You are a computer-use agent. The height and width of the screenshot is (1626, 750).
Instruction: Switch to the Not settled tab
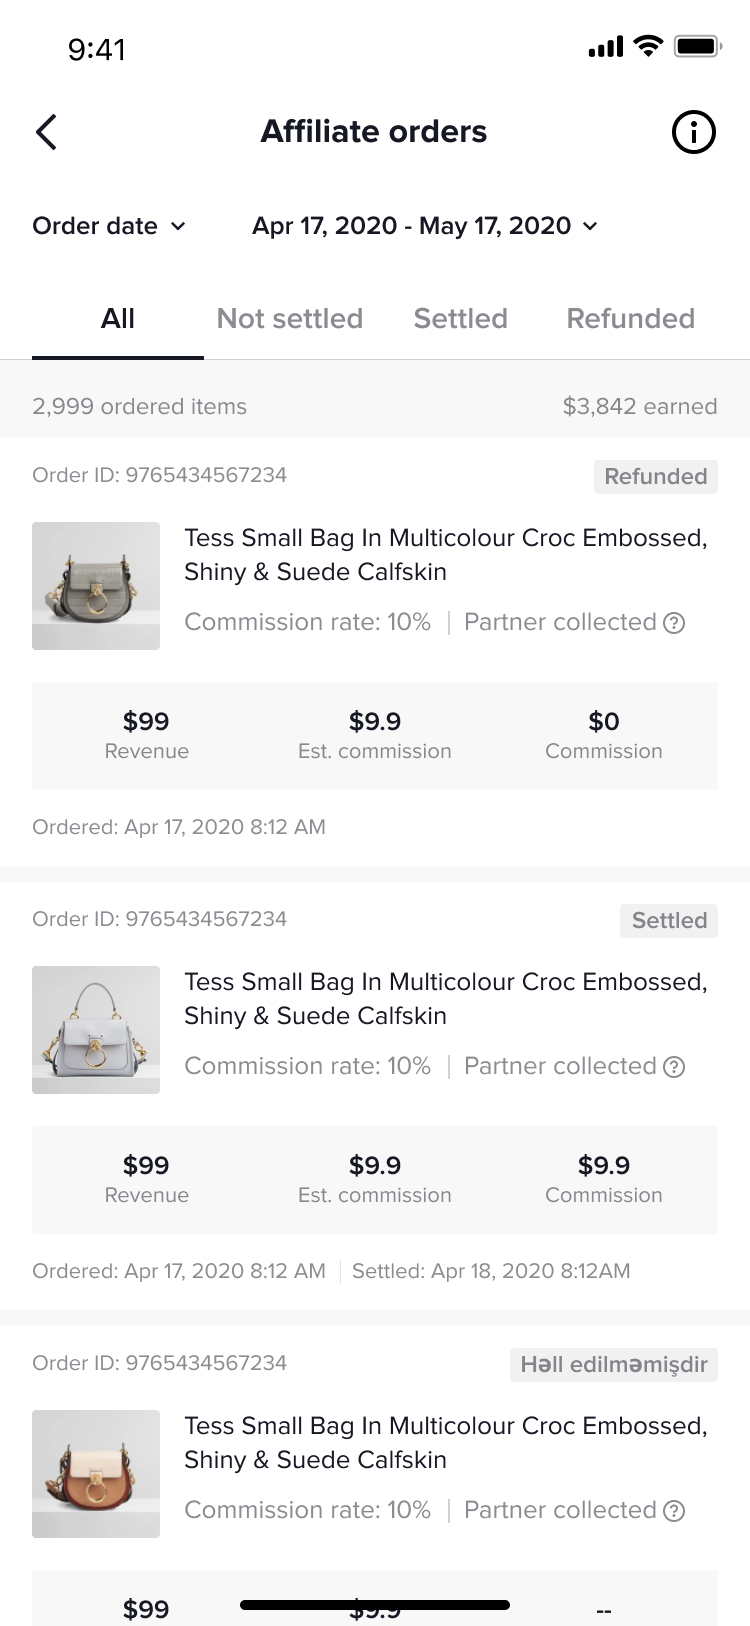[x=290, y=319]
